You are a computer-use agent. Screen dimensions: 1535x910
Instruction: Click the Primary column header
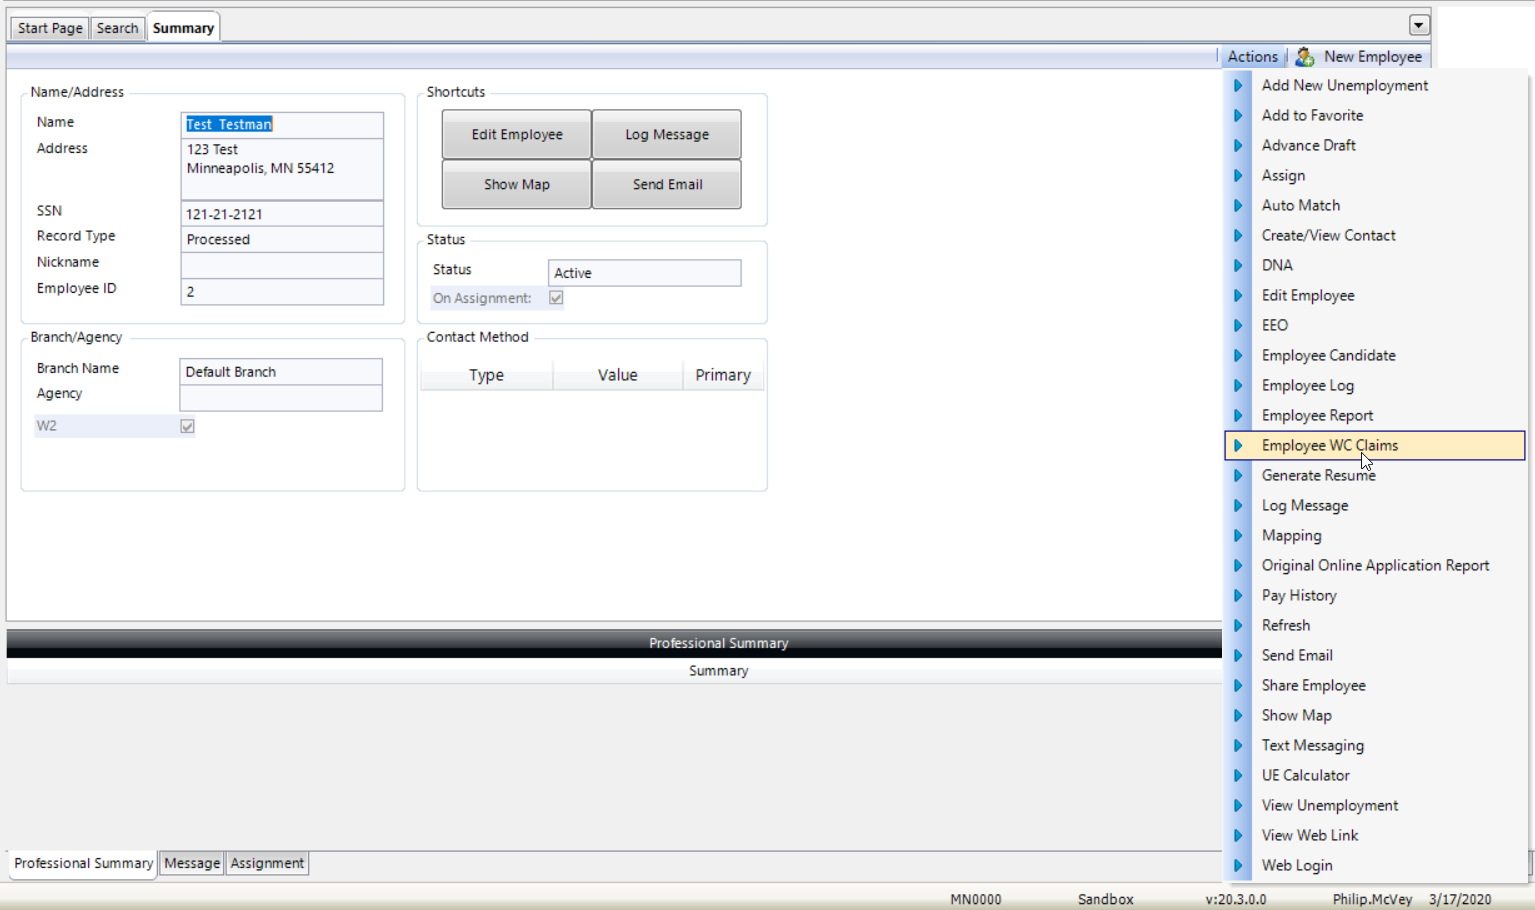[723, 375]
